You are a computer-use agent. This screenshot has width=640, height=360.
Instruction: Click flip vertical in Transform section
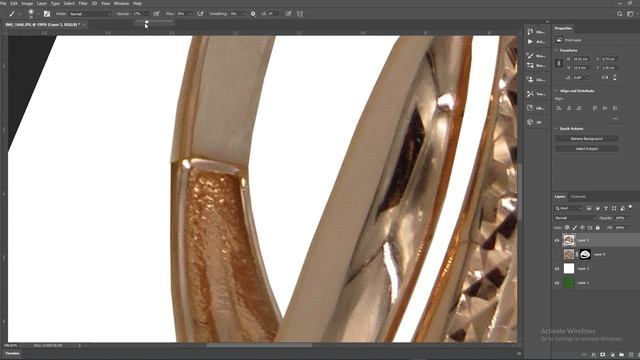point(614,77)
